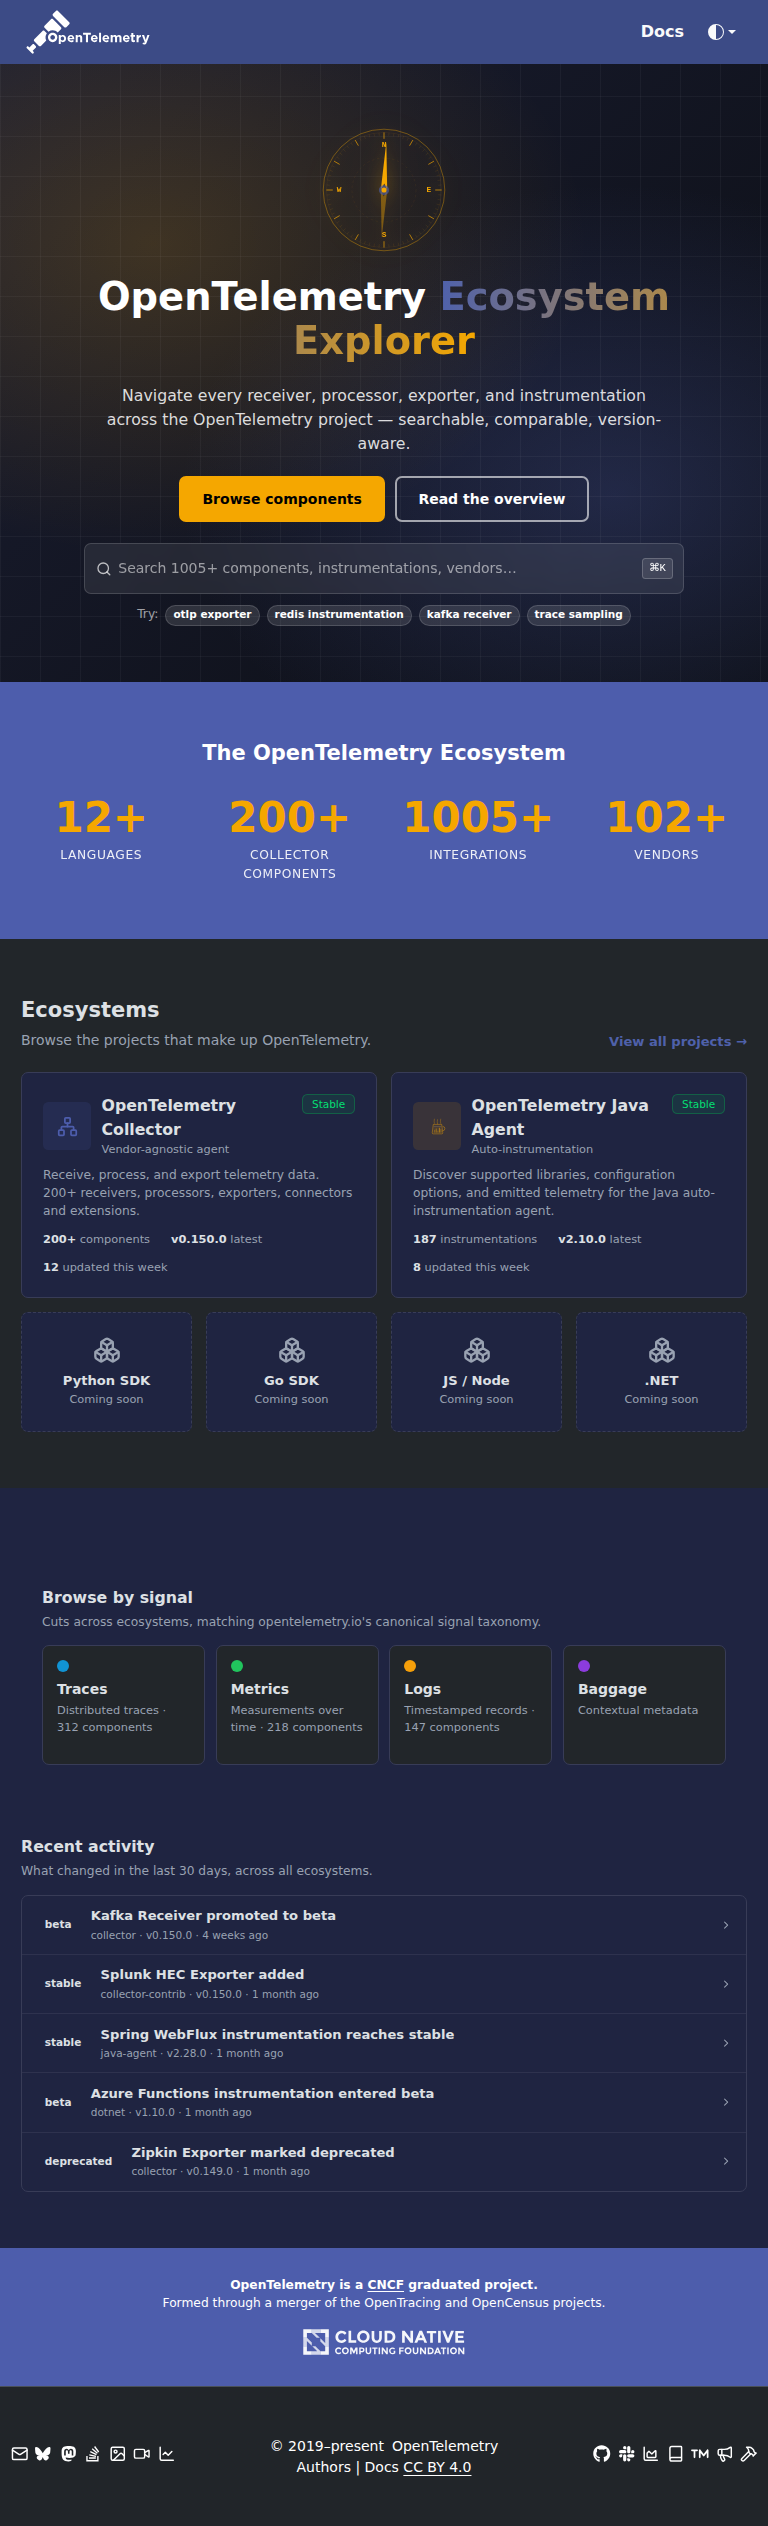Screen dimensions: 768x2526
Task: Open Splunk HEC Exporter added entry
Action: [384, 1984]
